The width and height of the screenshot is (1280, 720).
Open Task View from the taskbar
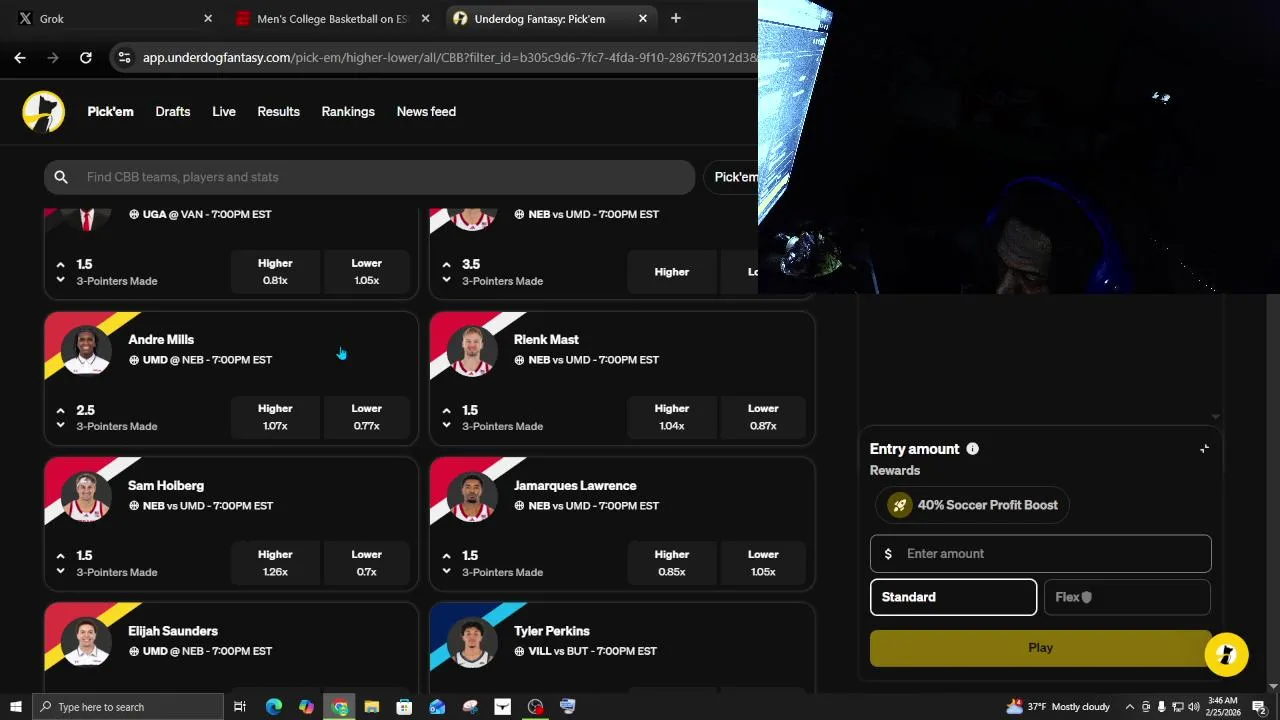coord(240,707)
